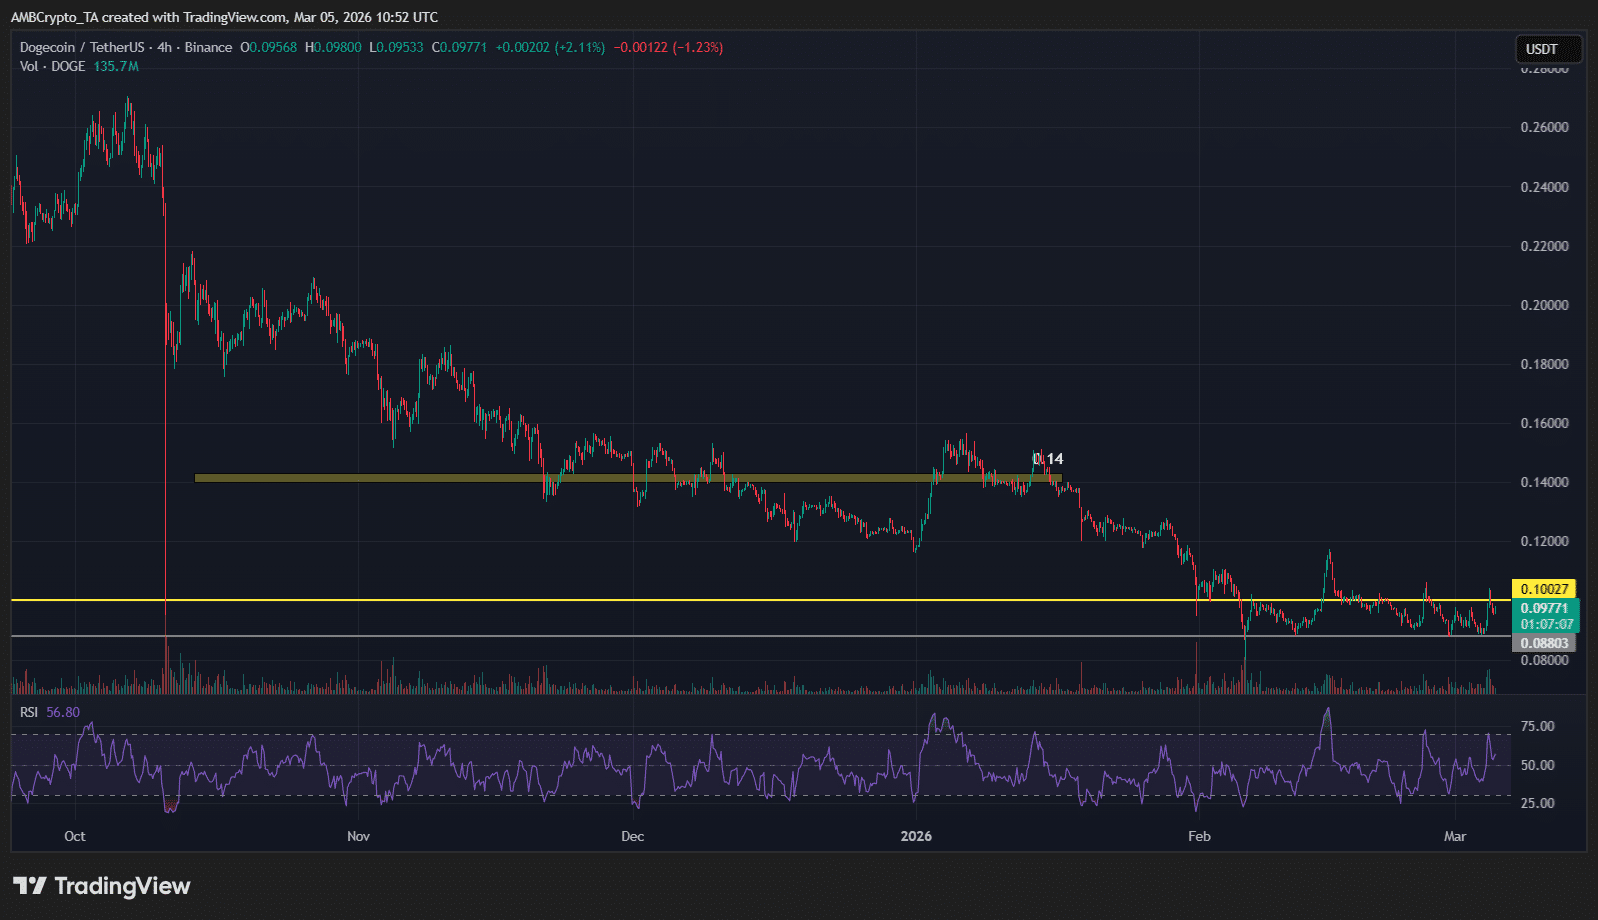Click the 2026 label on time axis
The width and height of the screenshot is (1598, 920).
pyautogui.click(x=915, y=836)
